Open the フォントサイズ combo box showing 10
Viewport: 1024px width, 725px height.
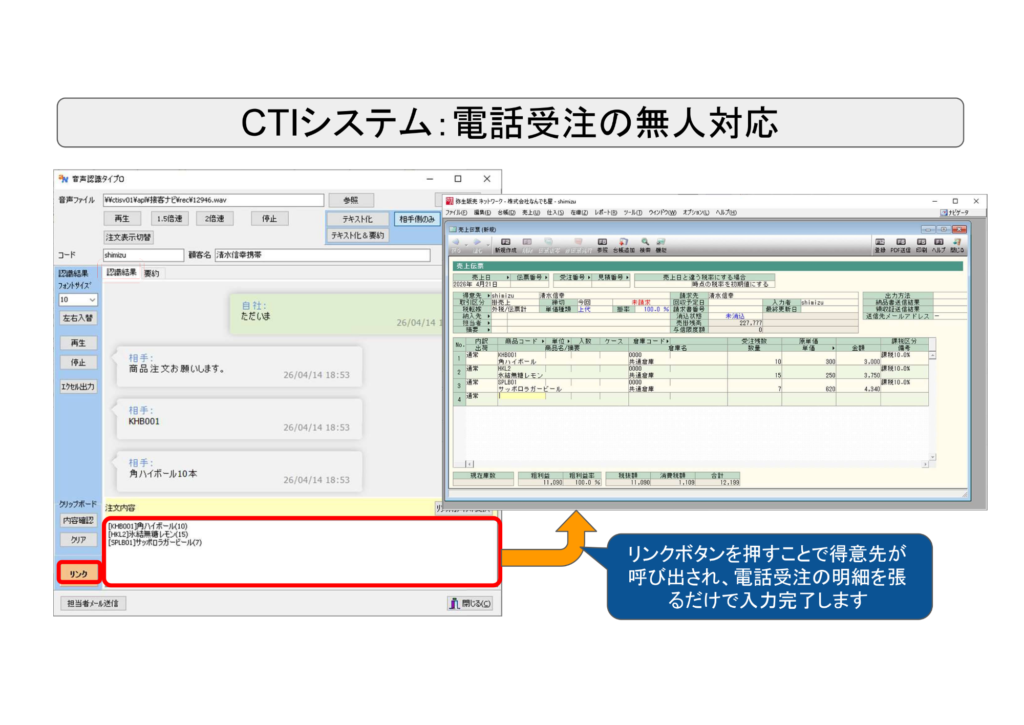pyautogui.click(x=78, y=299)
